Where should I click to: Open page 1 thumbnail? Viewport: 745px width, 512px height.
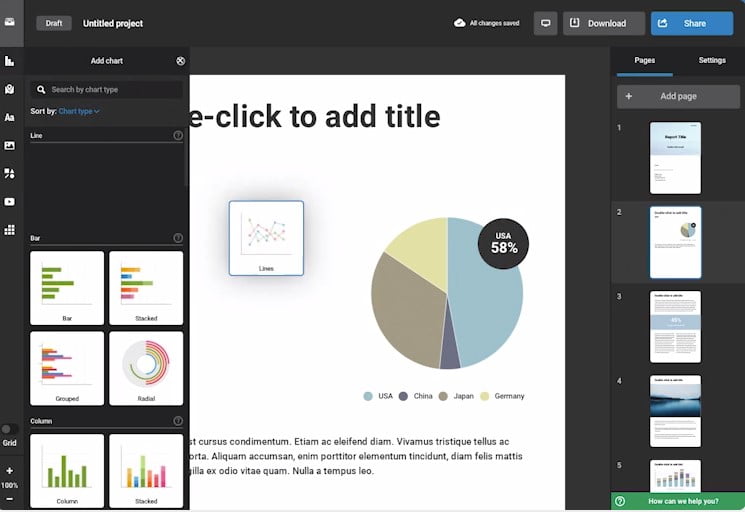coord(675,158)
